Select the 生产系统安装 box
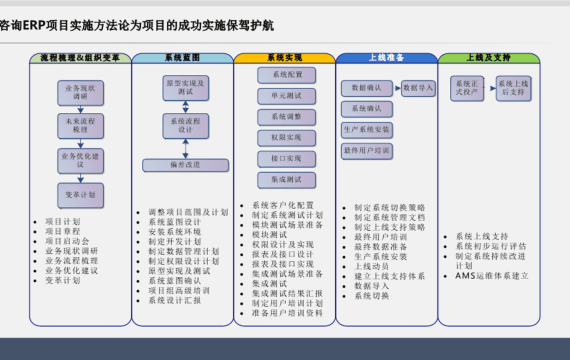The width and height of the screenshot is (570, 360). pos(367,130)
